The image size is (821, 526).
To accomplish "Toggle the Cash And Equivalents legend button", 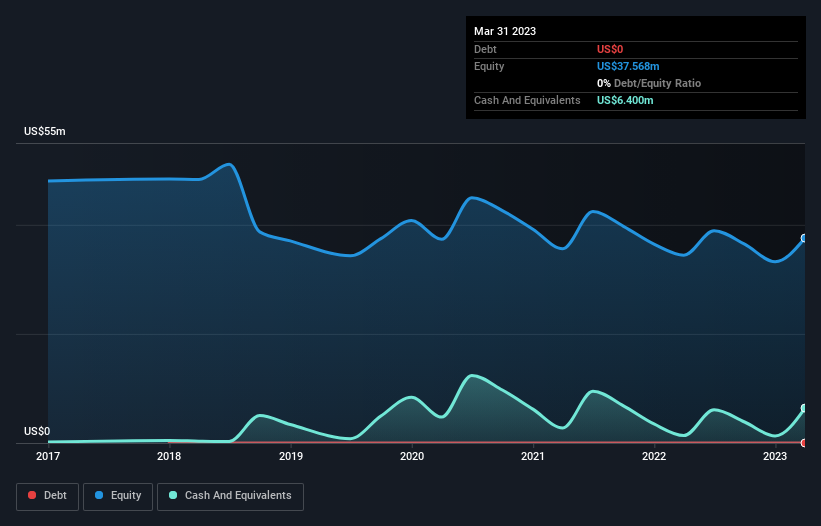I will pyautogui.click(x=230, y=496).
